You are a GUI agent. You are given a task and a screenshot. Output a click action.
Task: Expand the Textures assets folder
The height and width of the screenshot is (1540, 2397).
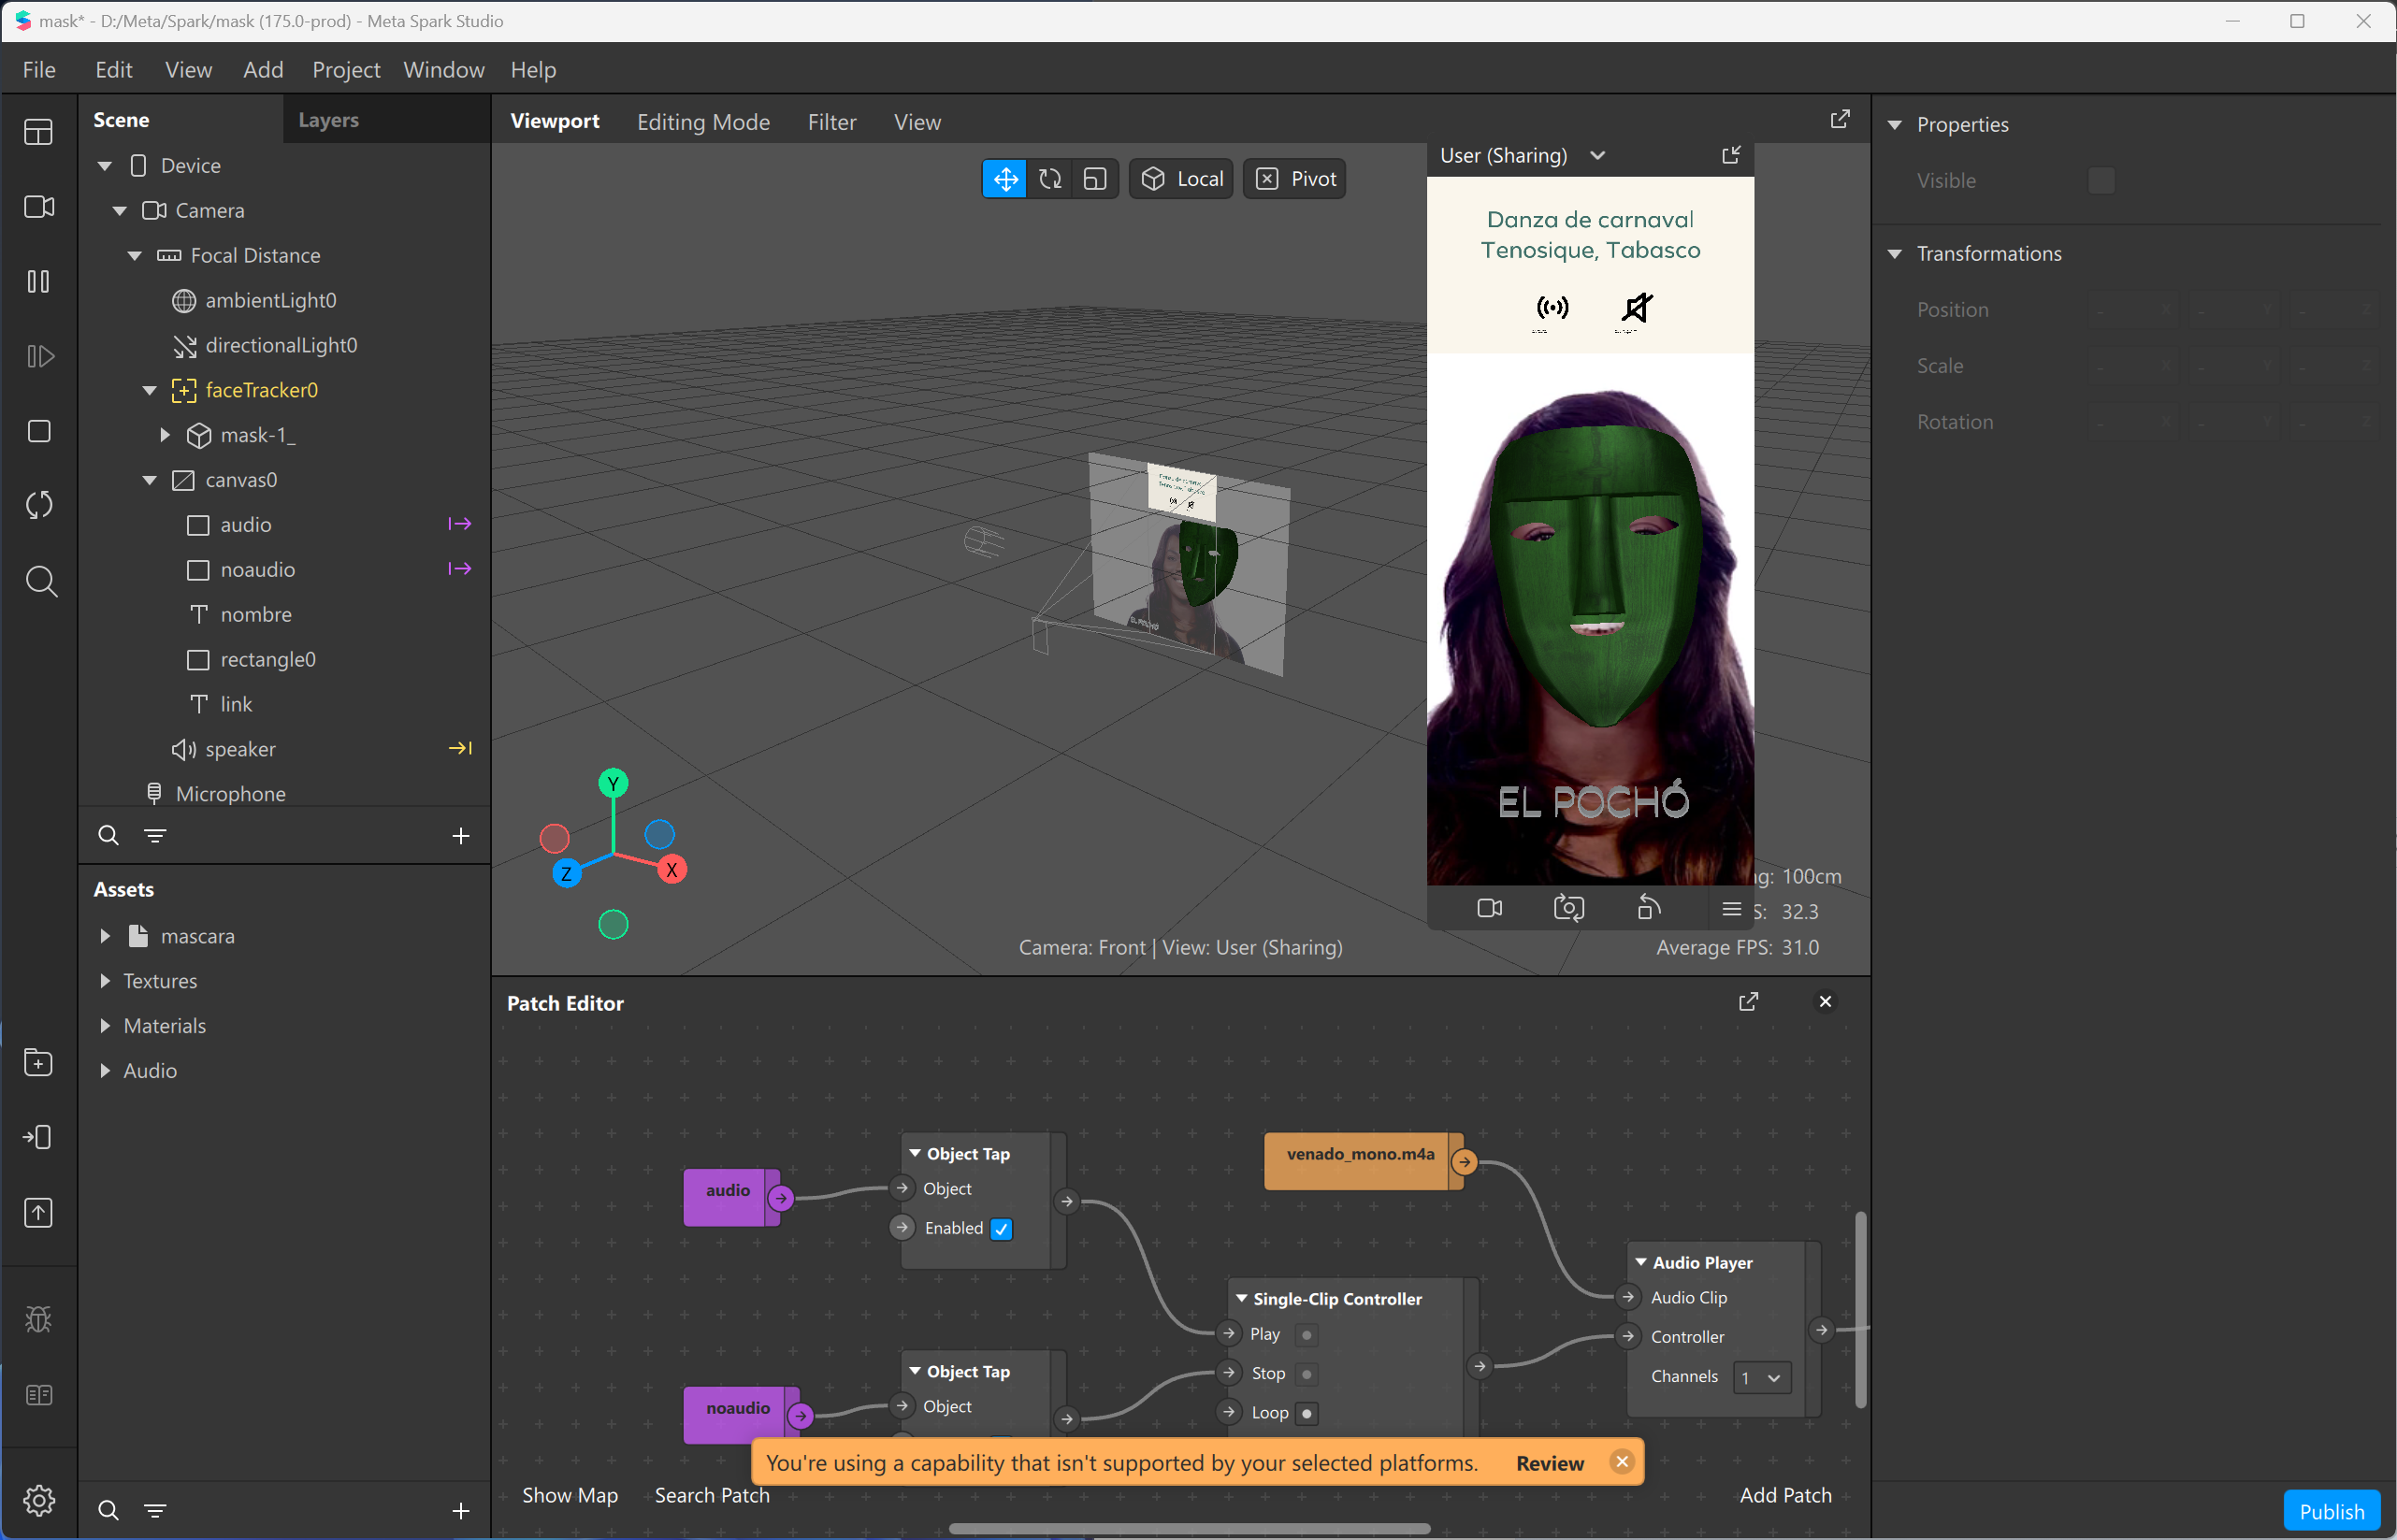click(x=105, y=981)
